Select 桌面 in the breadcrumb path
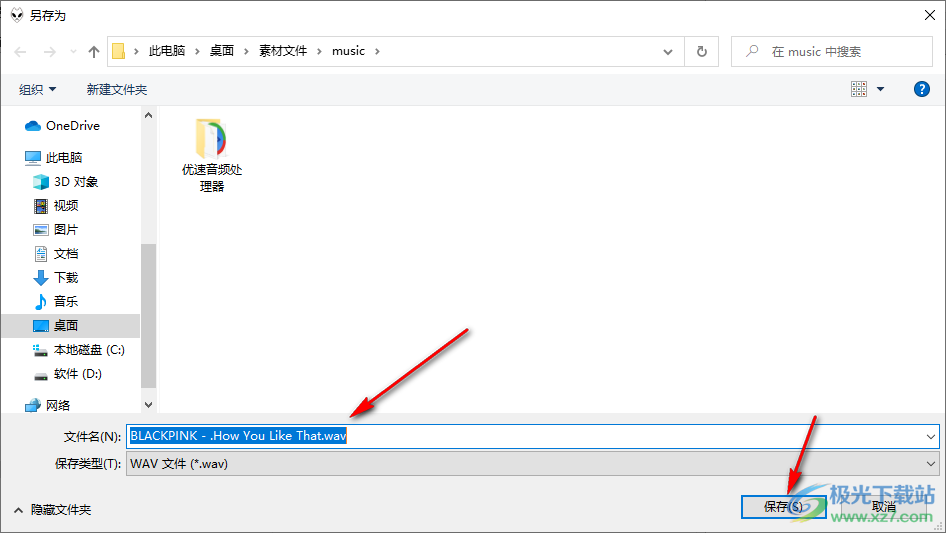Screen dimensions: 946x533 (221, 51)
